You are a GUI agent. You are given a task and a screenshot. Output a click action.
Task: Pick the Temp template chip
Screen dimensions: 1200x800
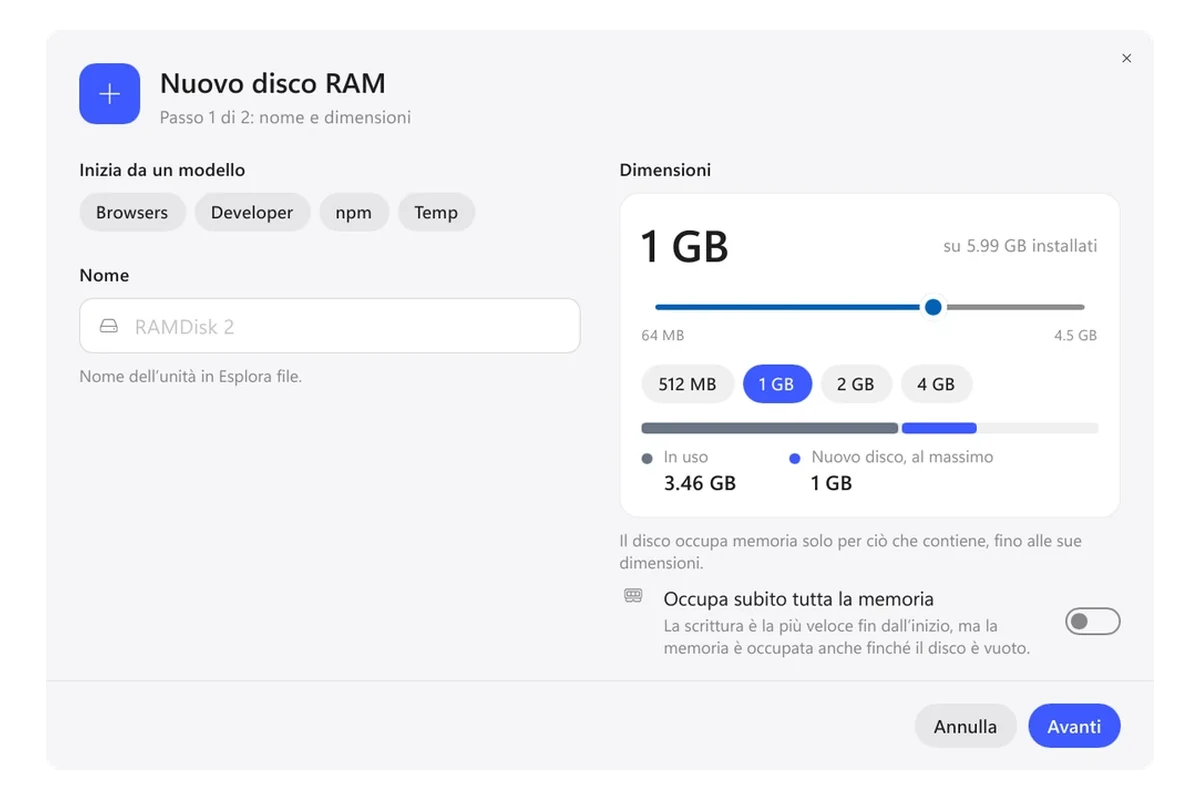436,212
